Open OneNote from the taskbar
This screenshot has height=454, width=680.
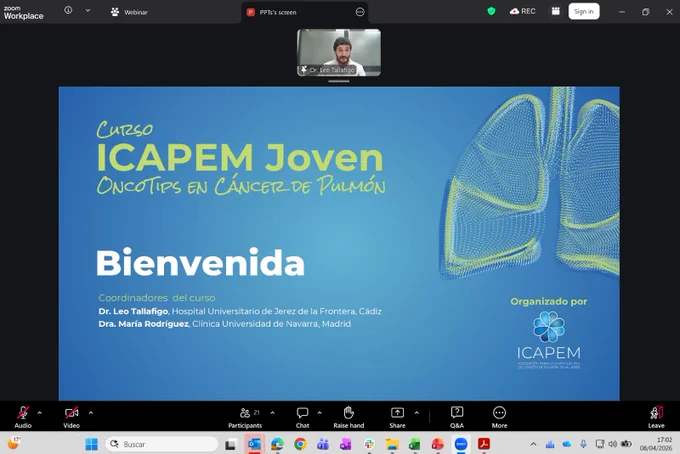tap(346, 444)
